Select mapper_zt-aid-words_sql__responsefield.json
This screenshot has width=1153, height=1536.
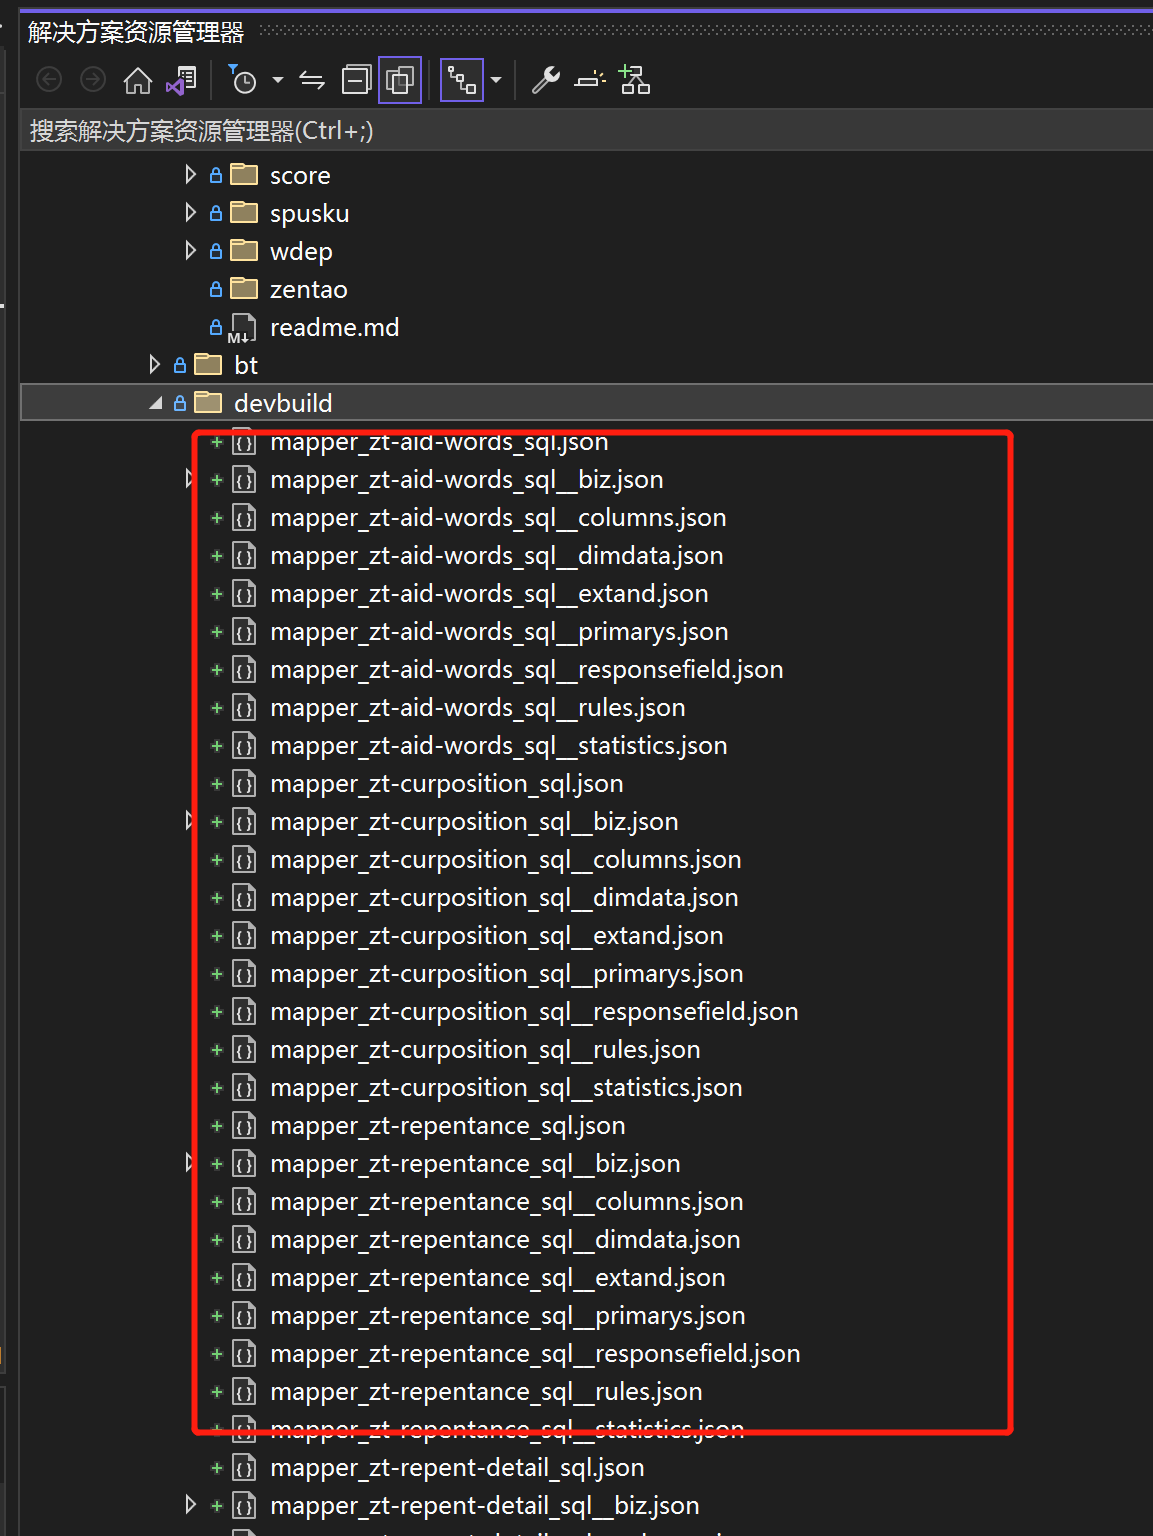(526, 670)
